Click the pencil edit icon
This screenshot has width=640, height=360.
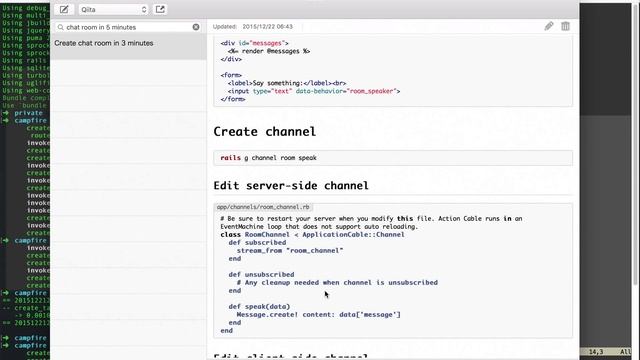(x=549, y=26)
